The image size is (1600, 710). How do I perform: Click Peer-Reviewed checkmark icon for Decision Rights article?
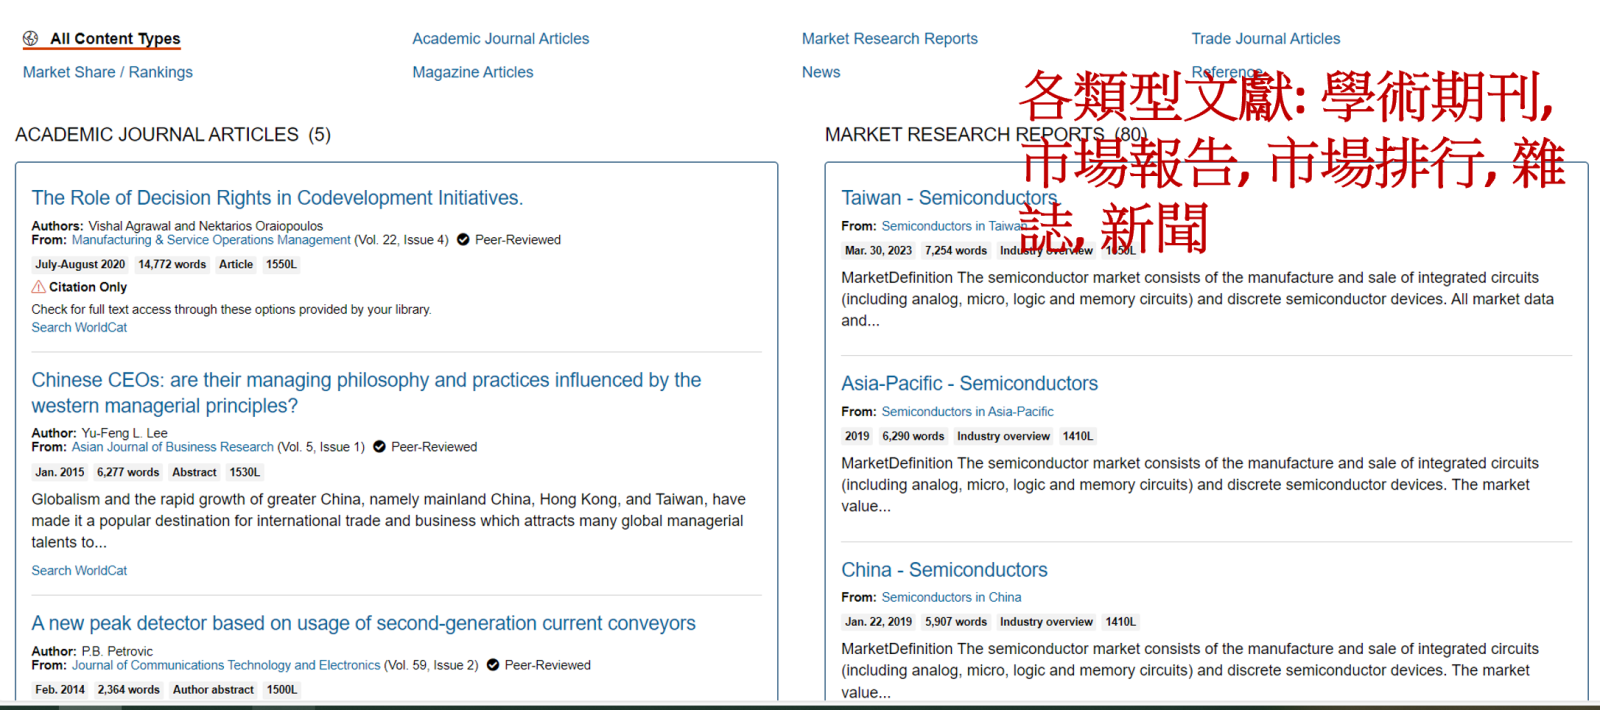(x=463, y=240)
